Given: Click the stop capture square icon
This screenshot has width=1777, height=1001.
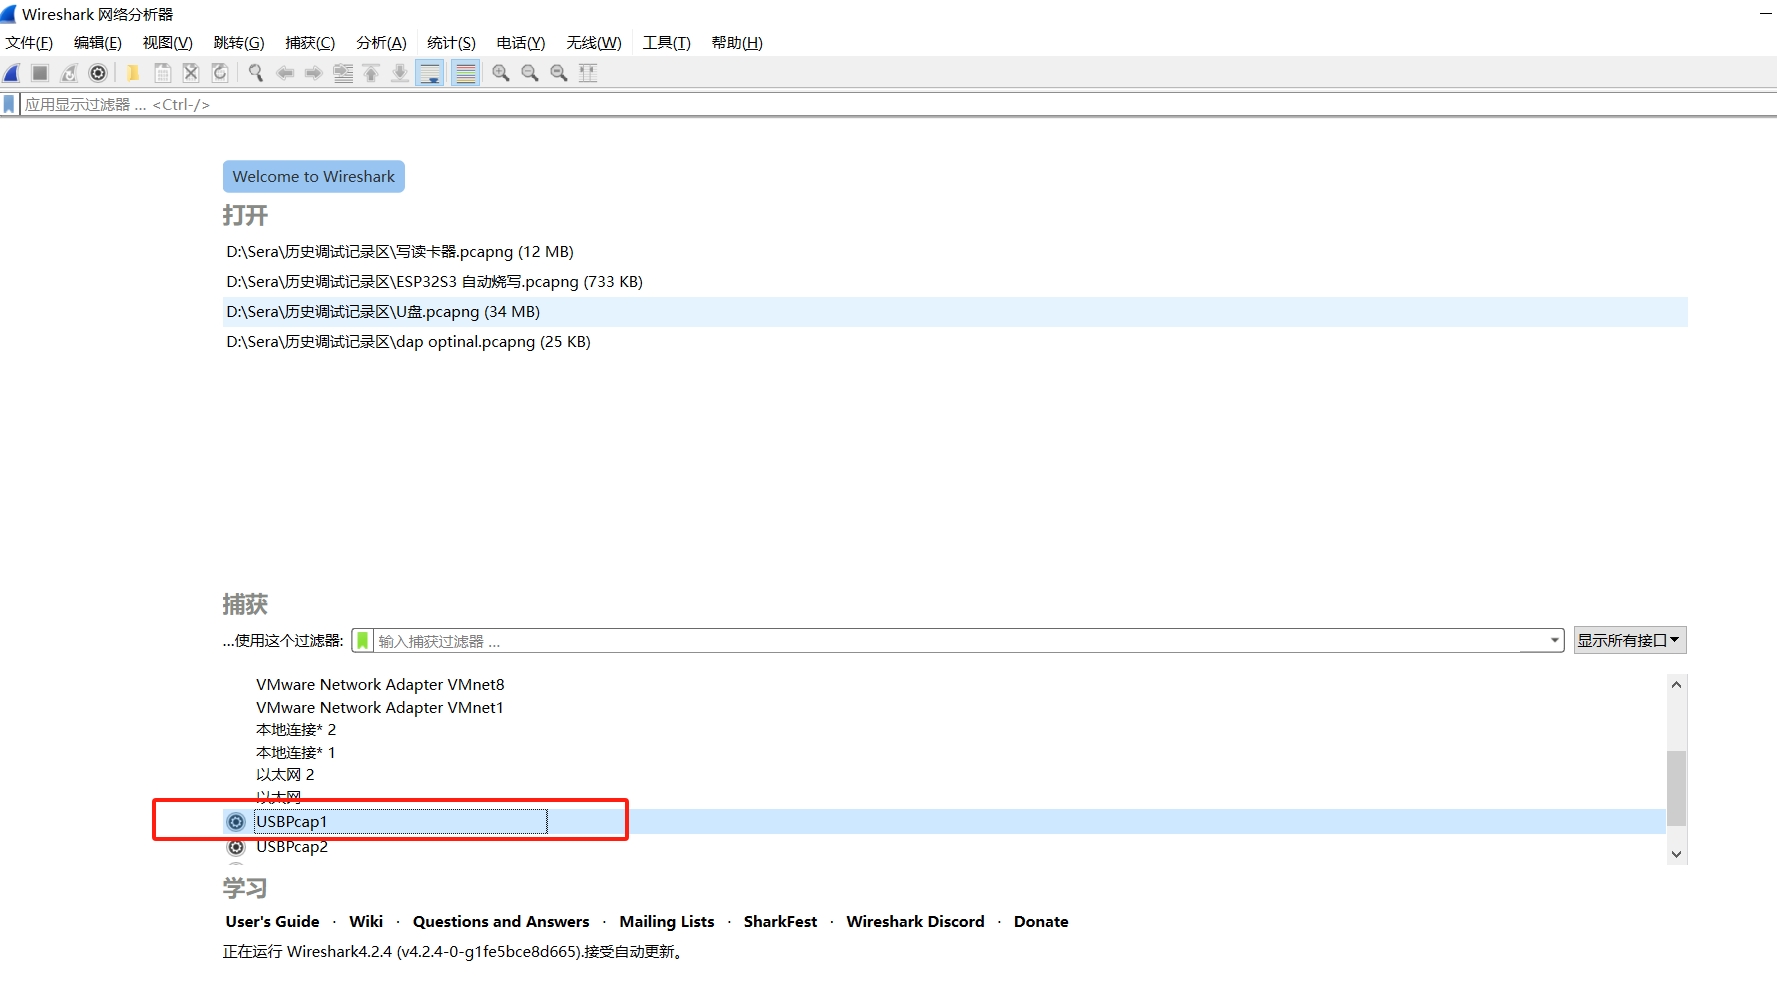Looking at the screenshot, I should click(40, 73).
